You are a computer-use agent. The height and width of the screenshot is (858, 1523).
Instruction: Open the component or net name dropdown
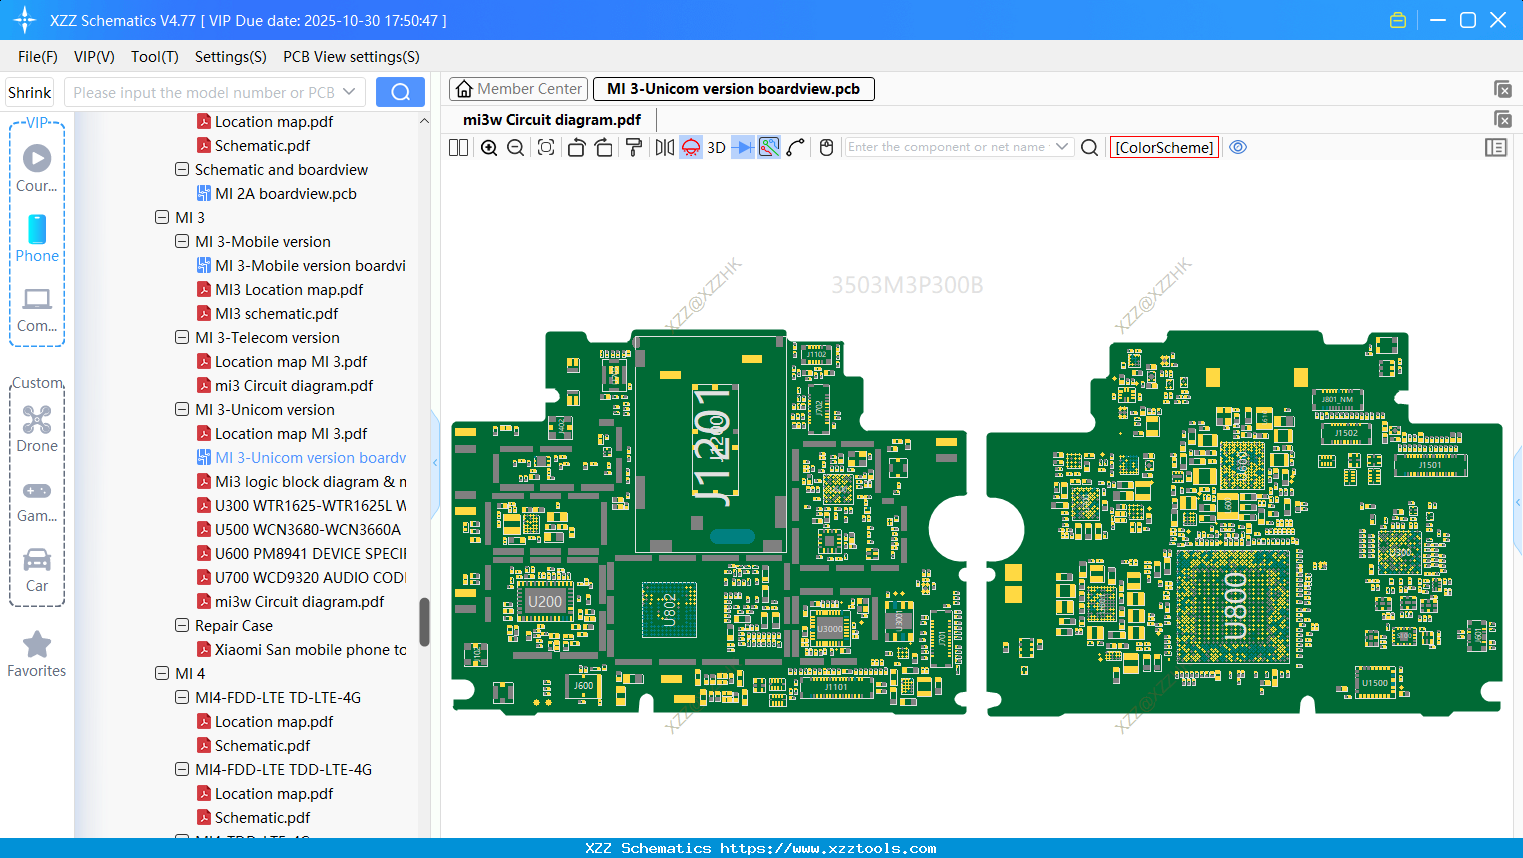tap(1064, 146)
